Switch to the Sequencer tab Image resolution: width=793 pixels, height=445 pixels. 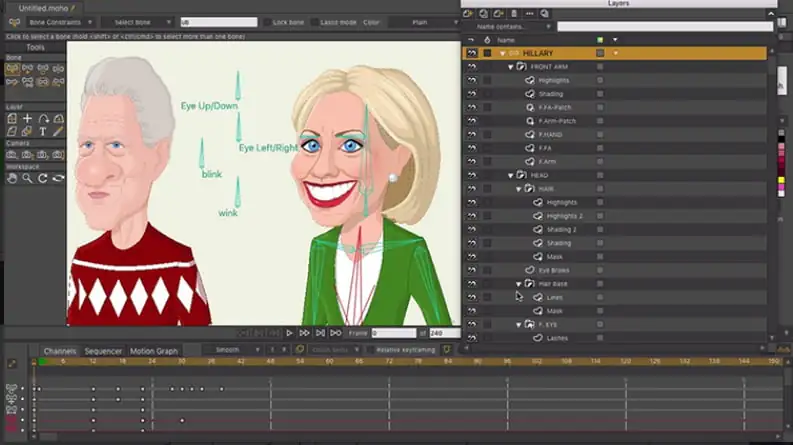[x=103, y=351]
